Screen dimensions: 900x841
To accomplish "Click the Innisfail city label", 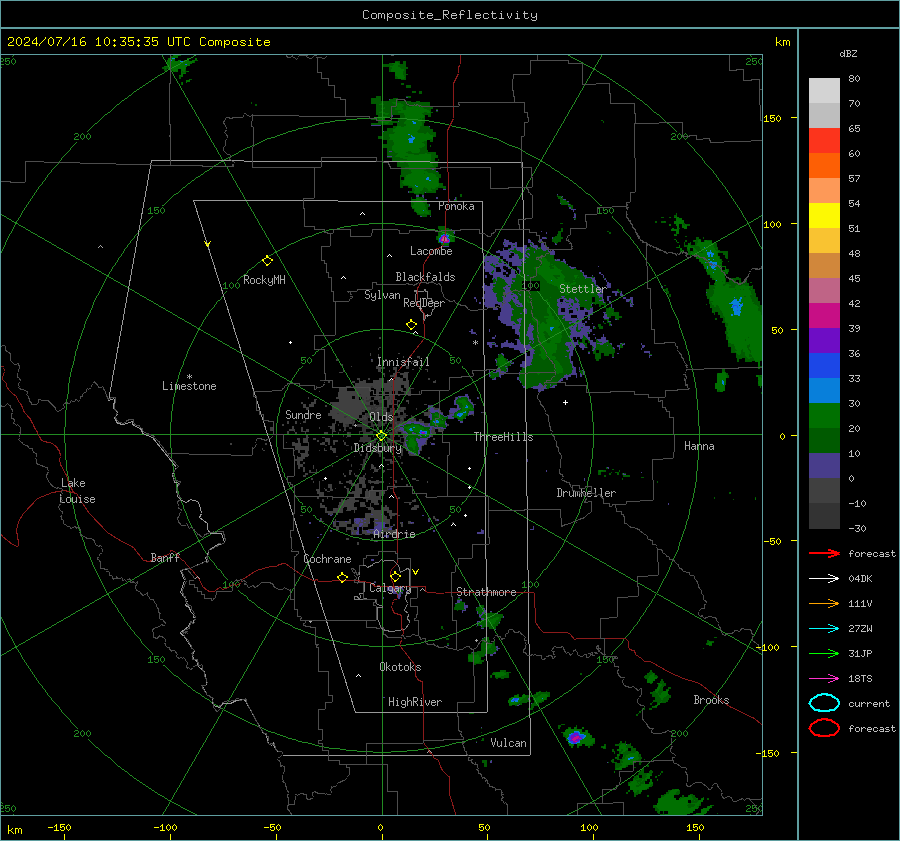I will [403, 362].
